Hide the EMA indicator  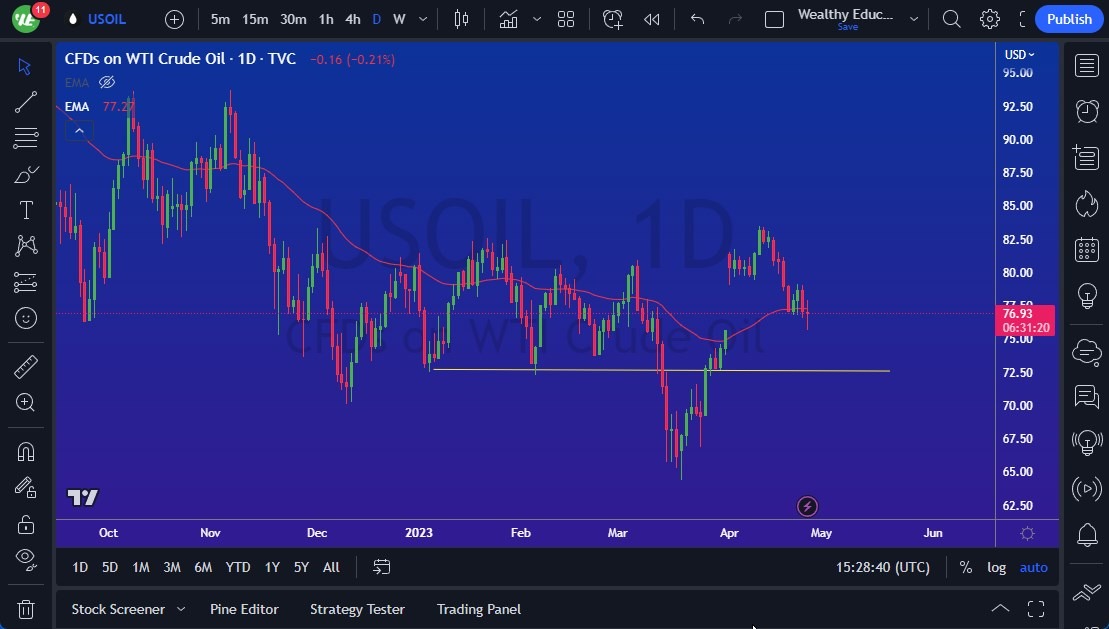107,82
